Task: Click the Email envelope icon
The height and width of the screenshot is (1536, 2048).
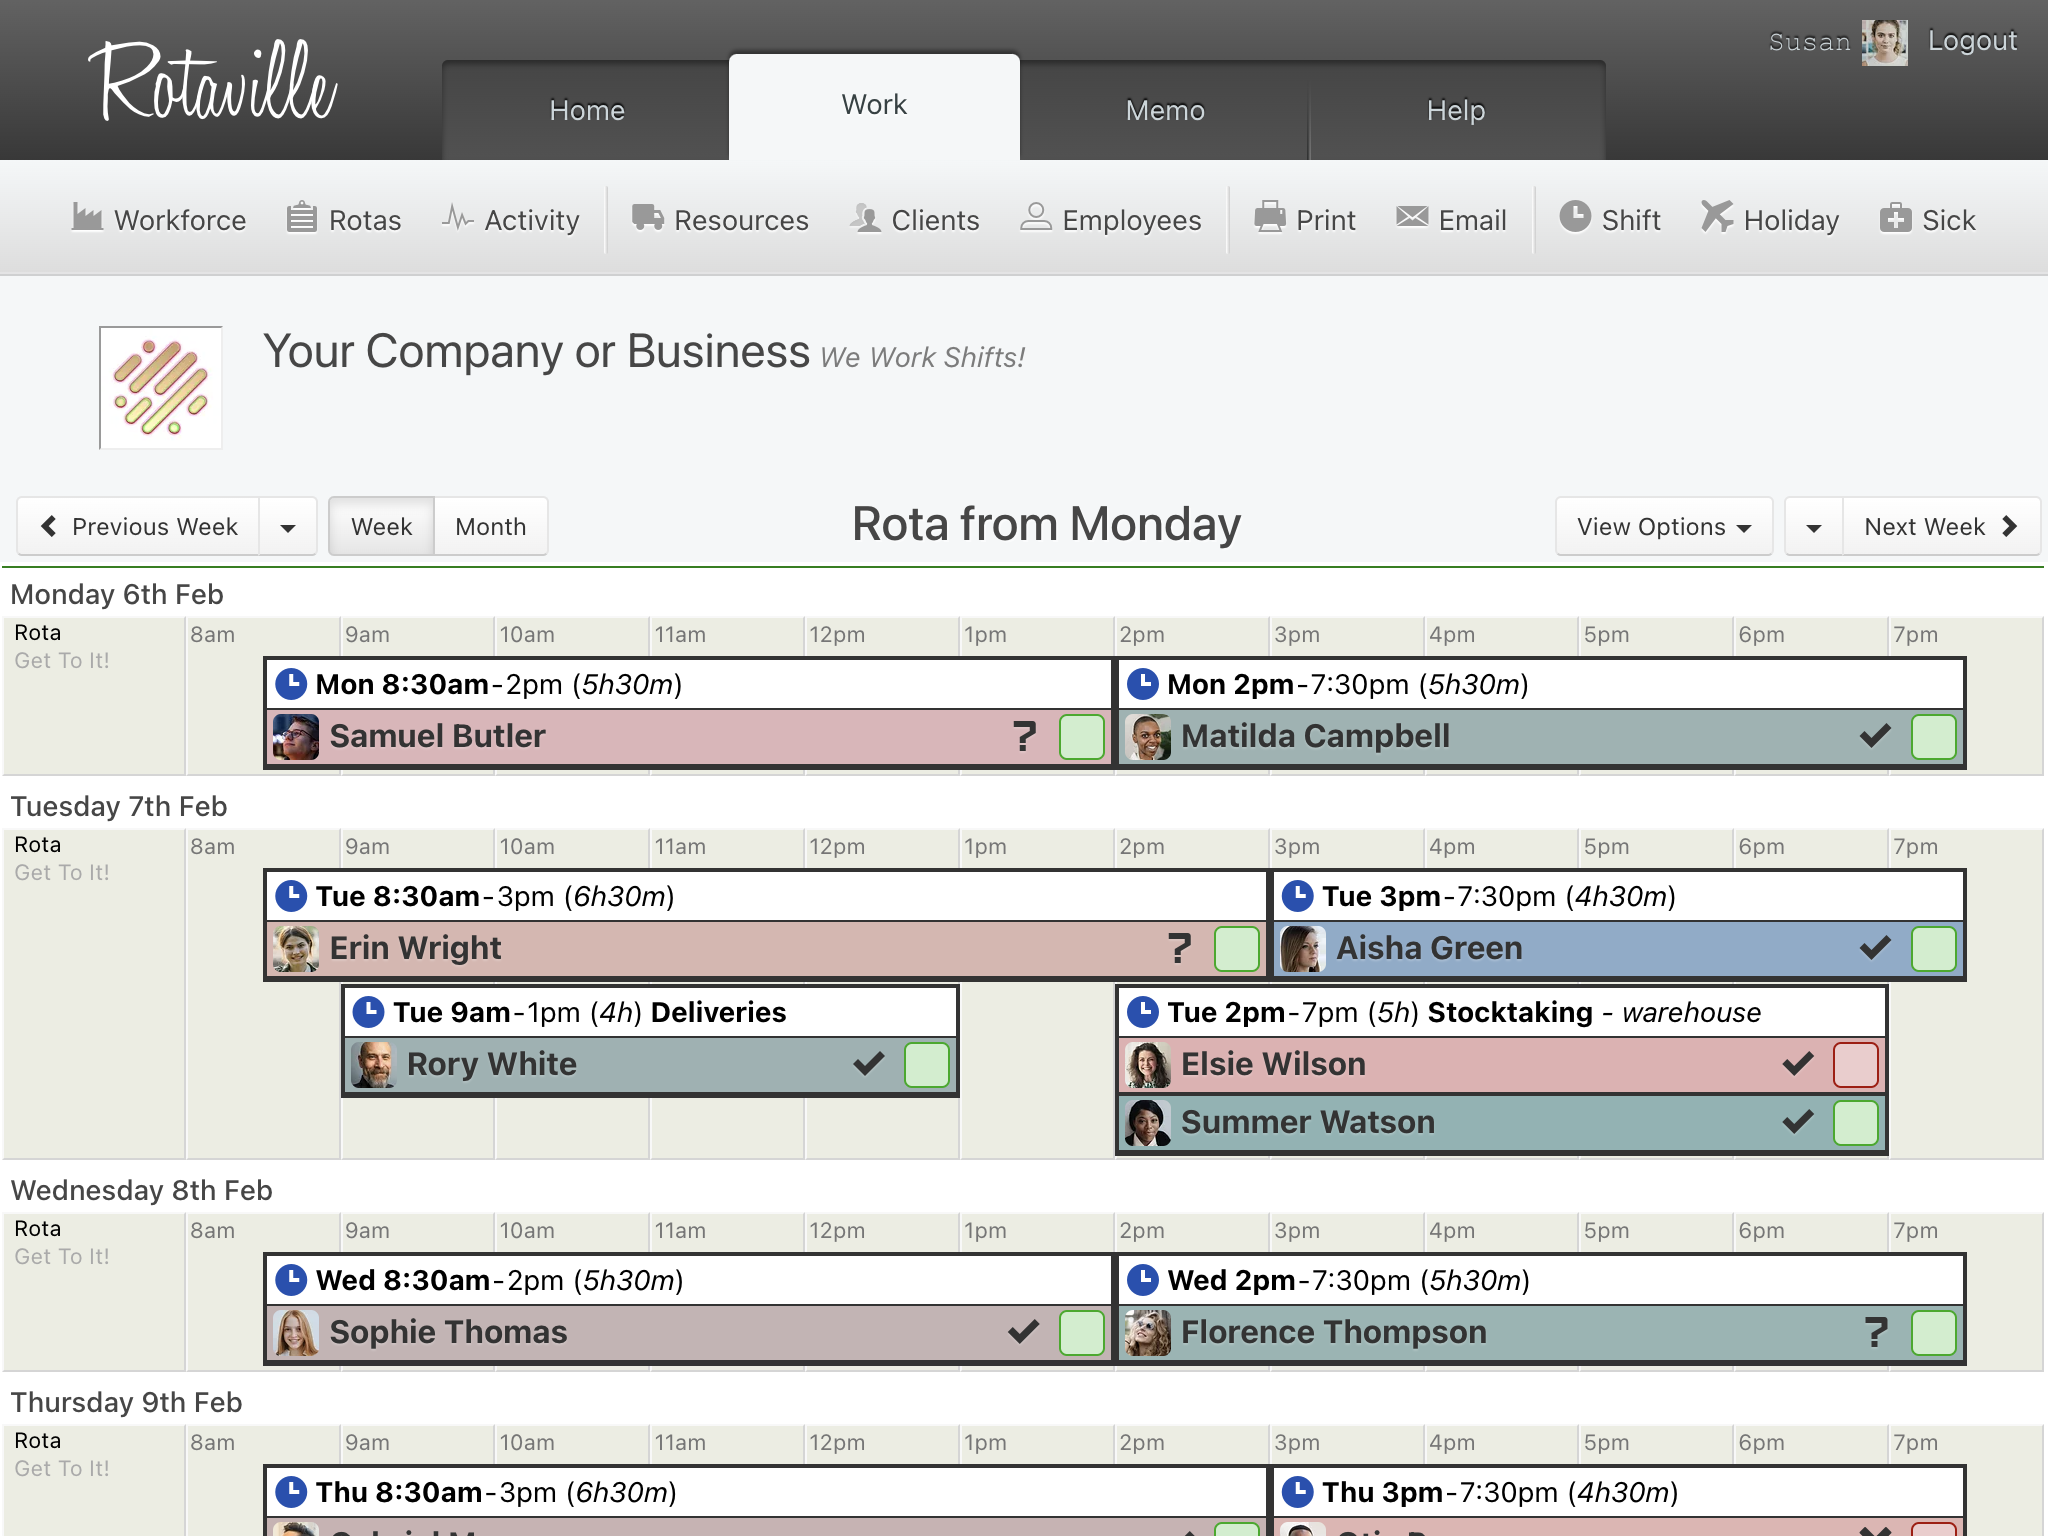Action: (1412, 217)
